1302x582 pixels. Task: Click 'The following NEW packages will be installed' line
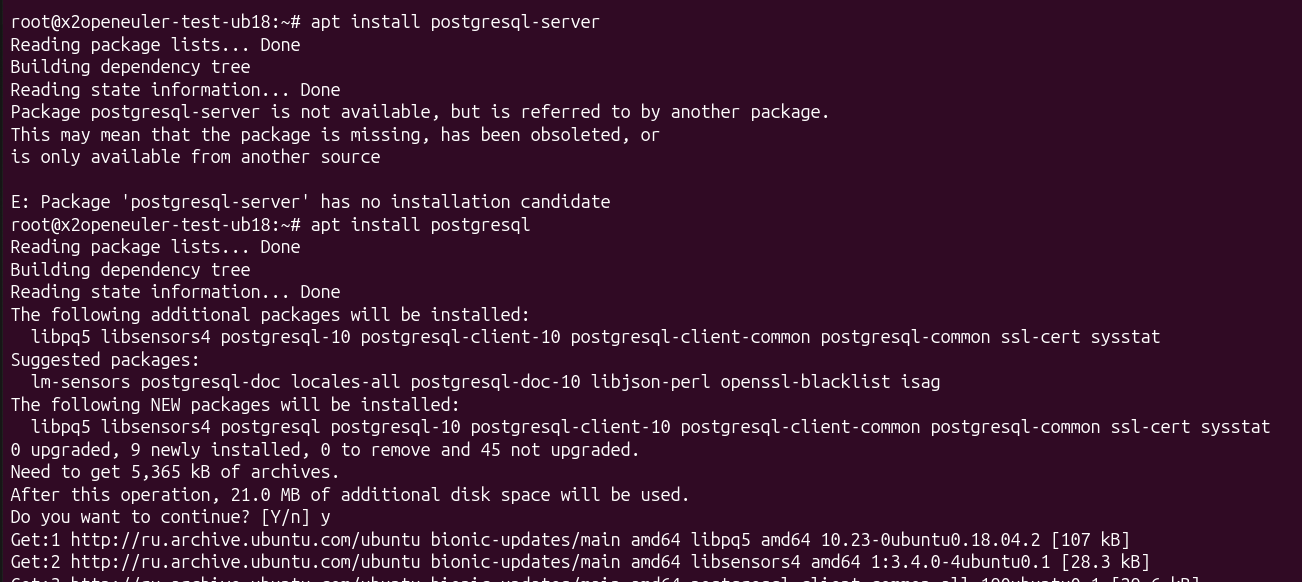pos(235,405)
